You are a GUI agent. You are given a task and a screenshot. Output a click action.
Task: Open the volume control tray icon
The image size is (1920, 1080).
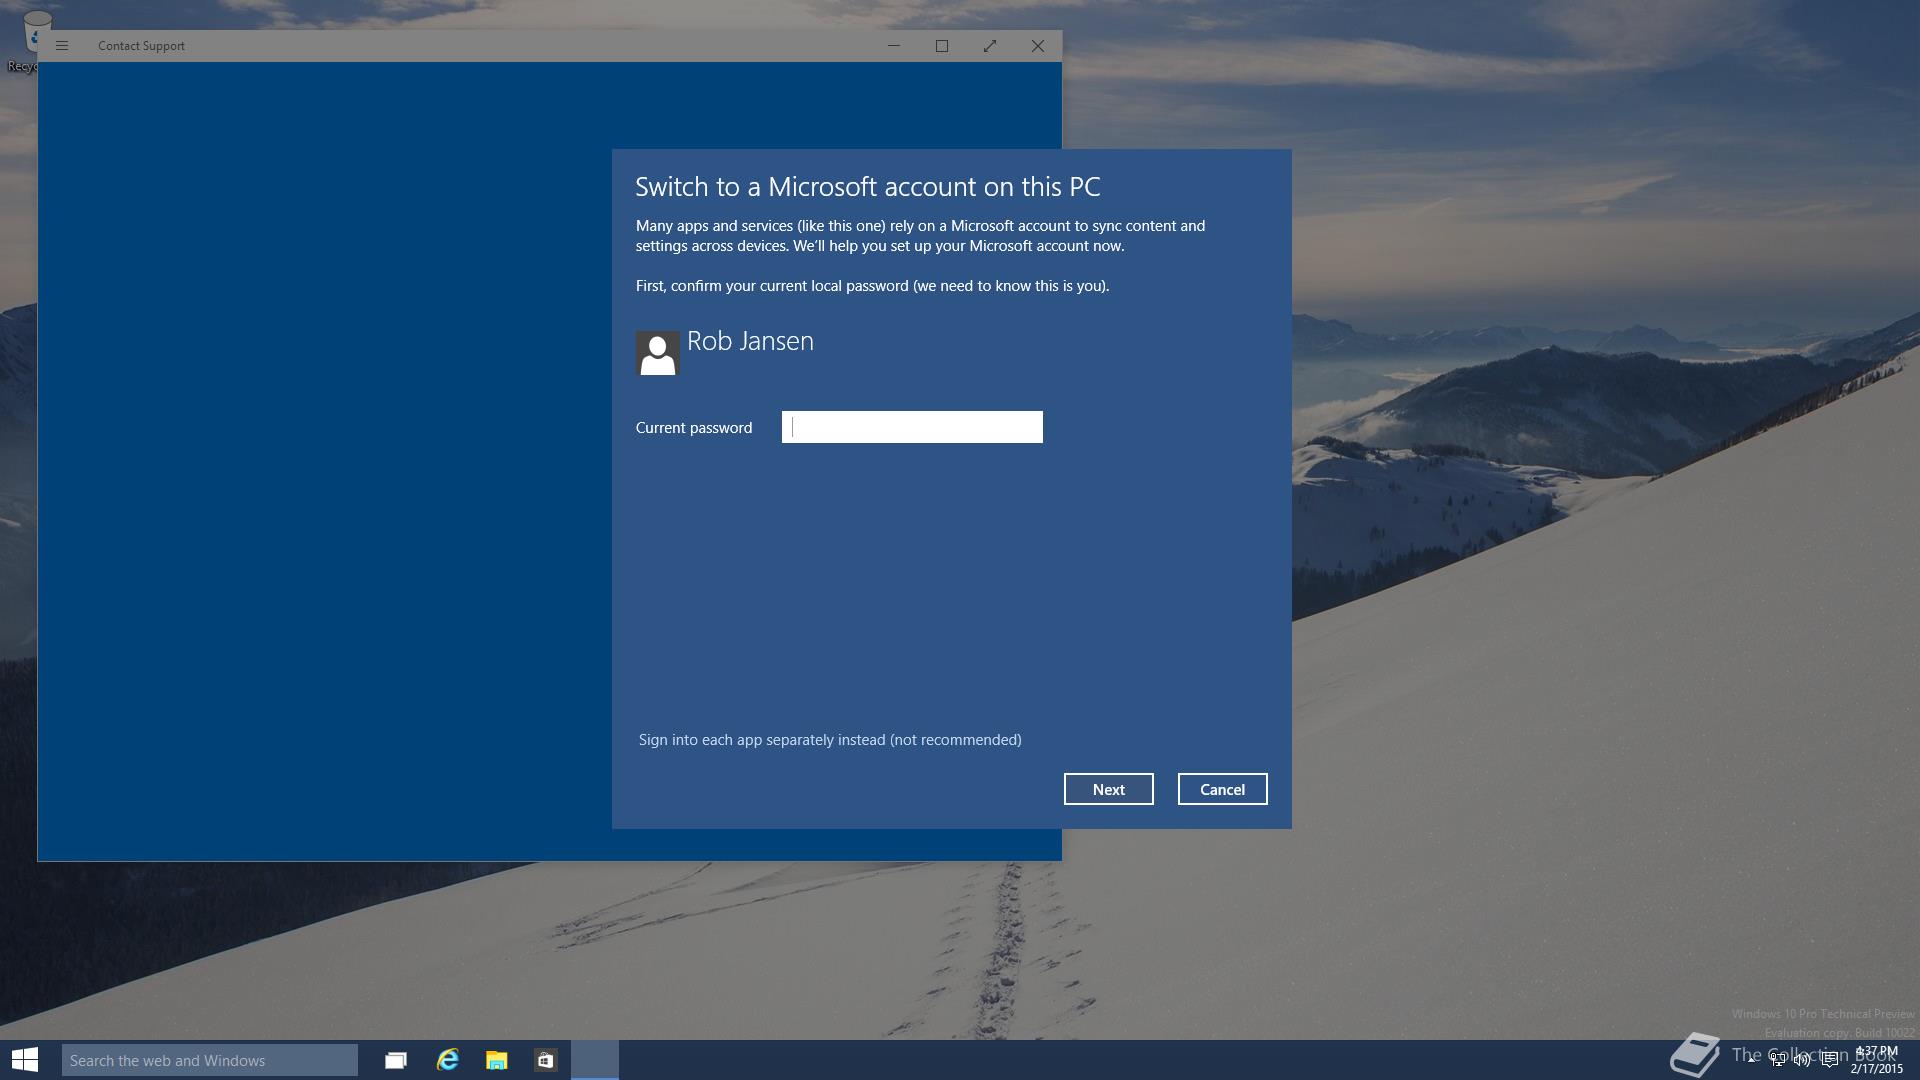tap(1802, 1060)
